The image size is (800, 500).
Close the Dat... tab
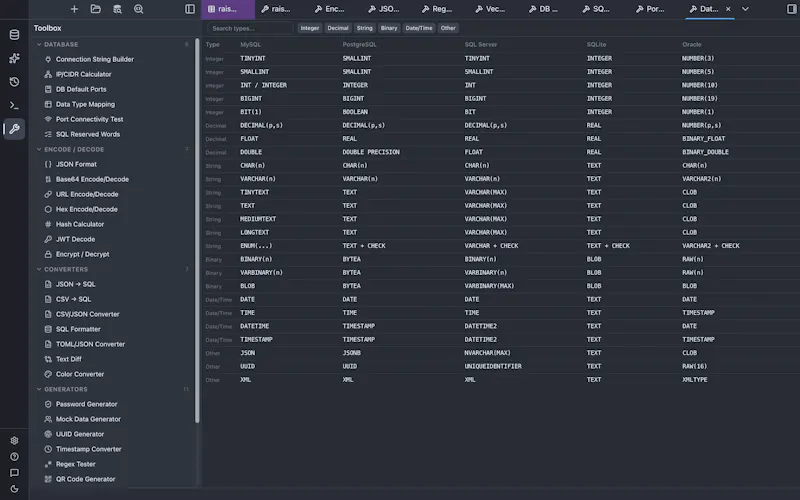(x=728, y=9)
